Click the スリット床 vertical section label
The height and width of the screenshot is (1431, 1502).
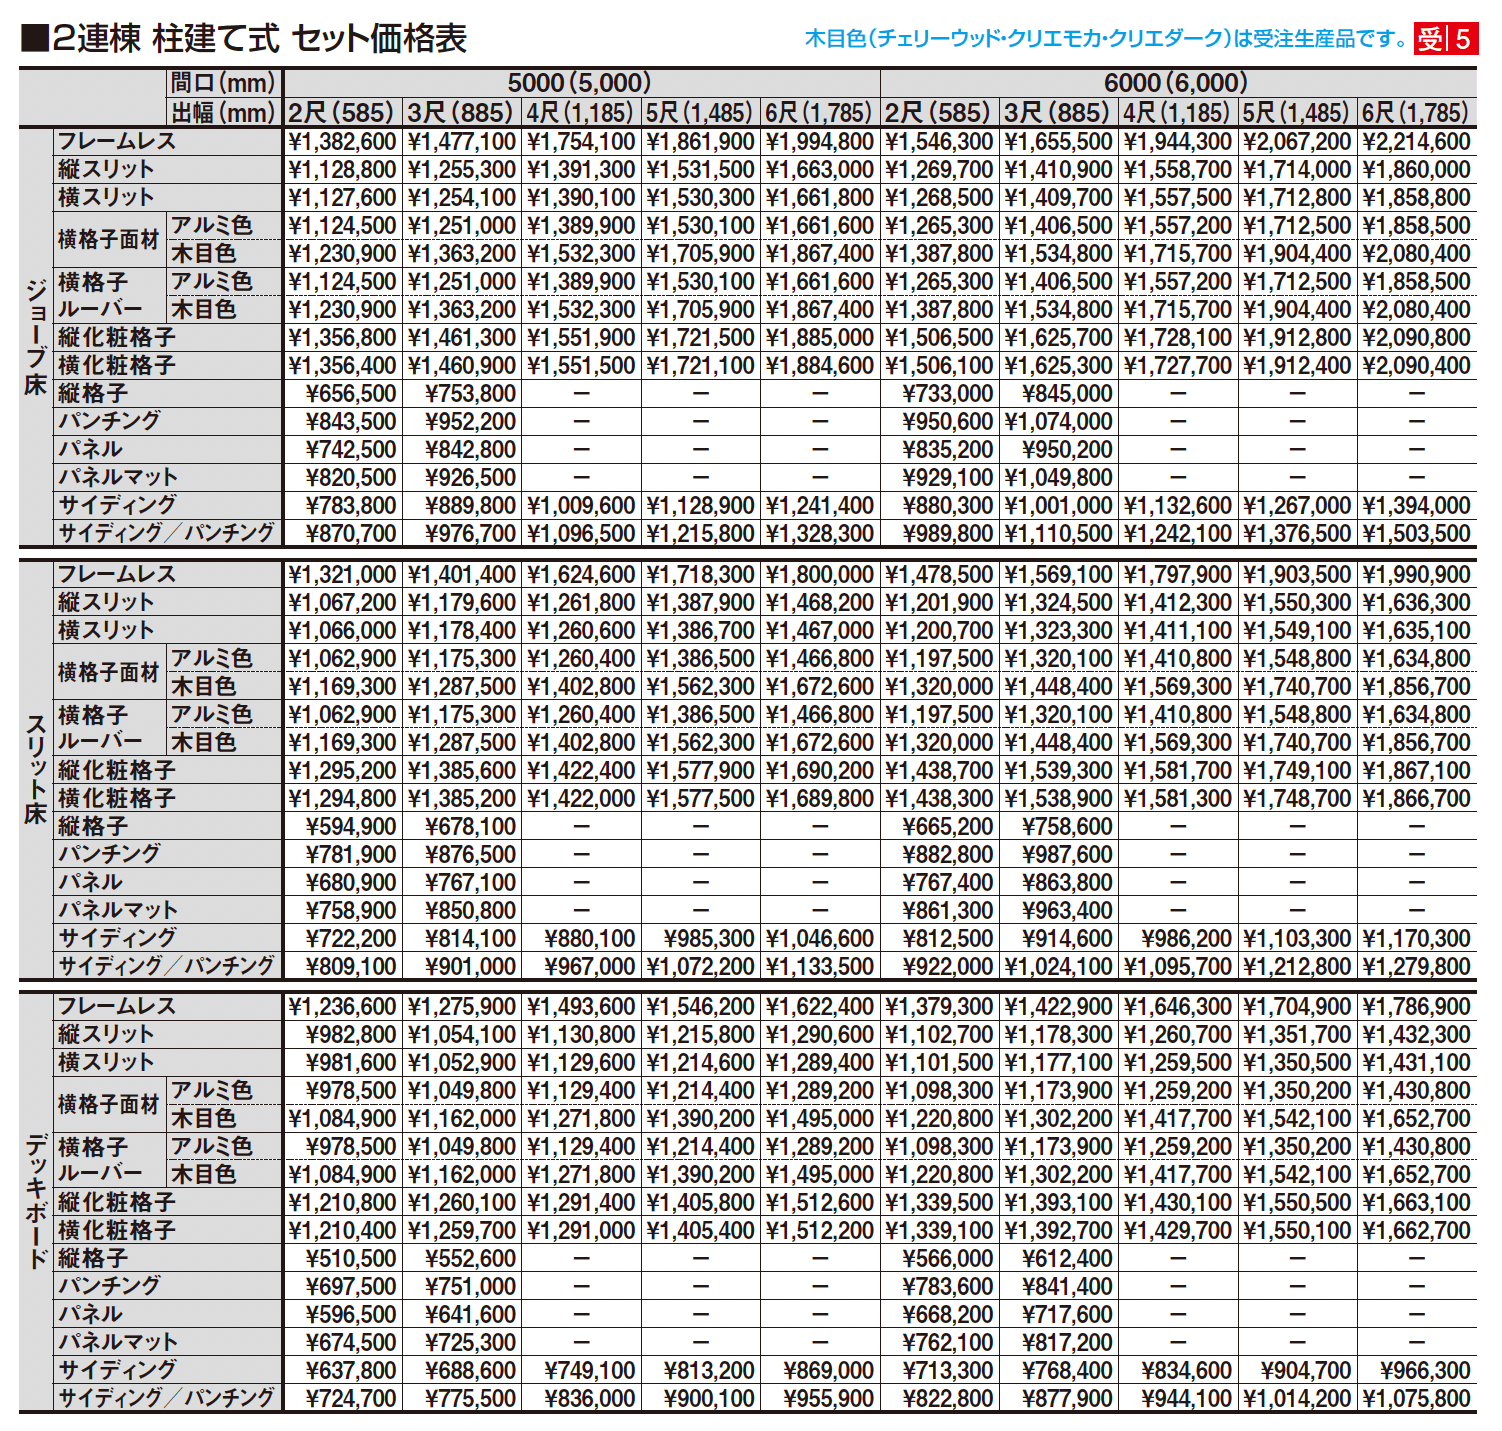(35, 769)
